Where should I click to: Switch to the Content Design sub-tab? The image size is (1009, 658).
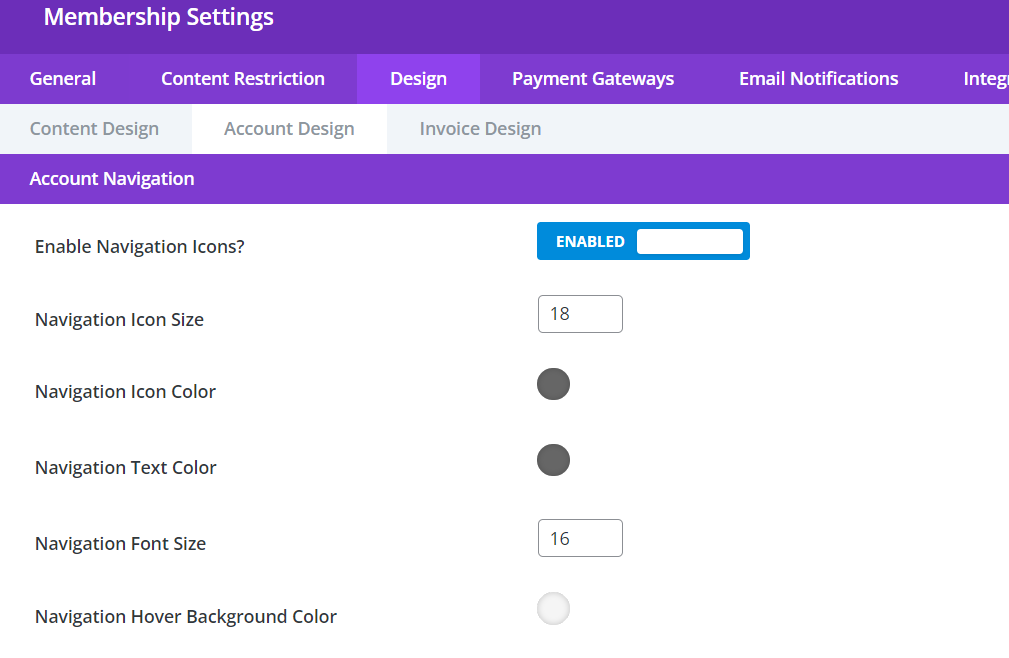[x=94, y=128]
